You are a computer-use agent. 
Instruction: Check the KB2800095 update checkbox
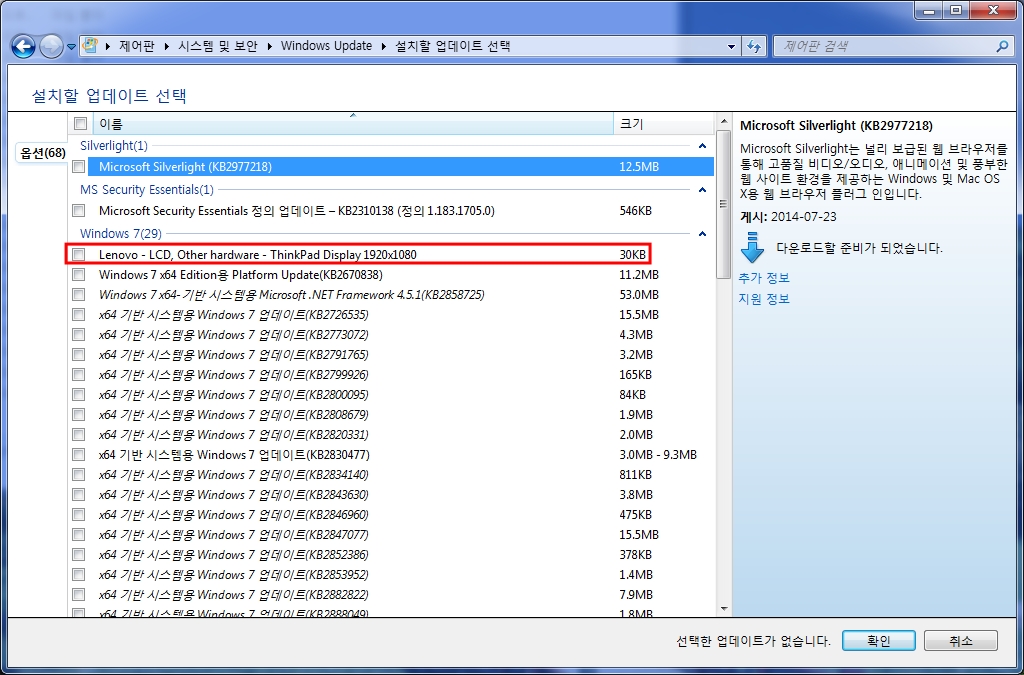pyautogui.click(x=79, y=395)
